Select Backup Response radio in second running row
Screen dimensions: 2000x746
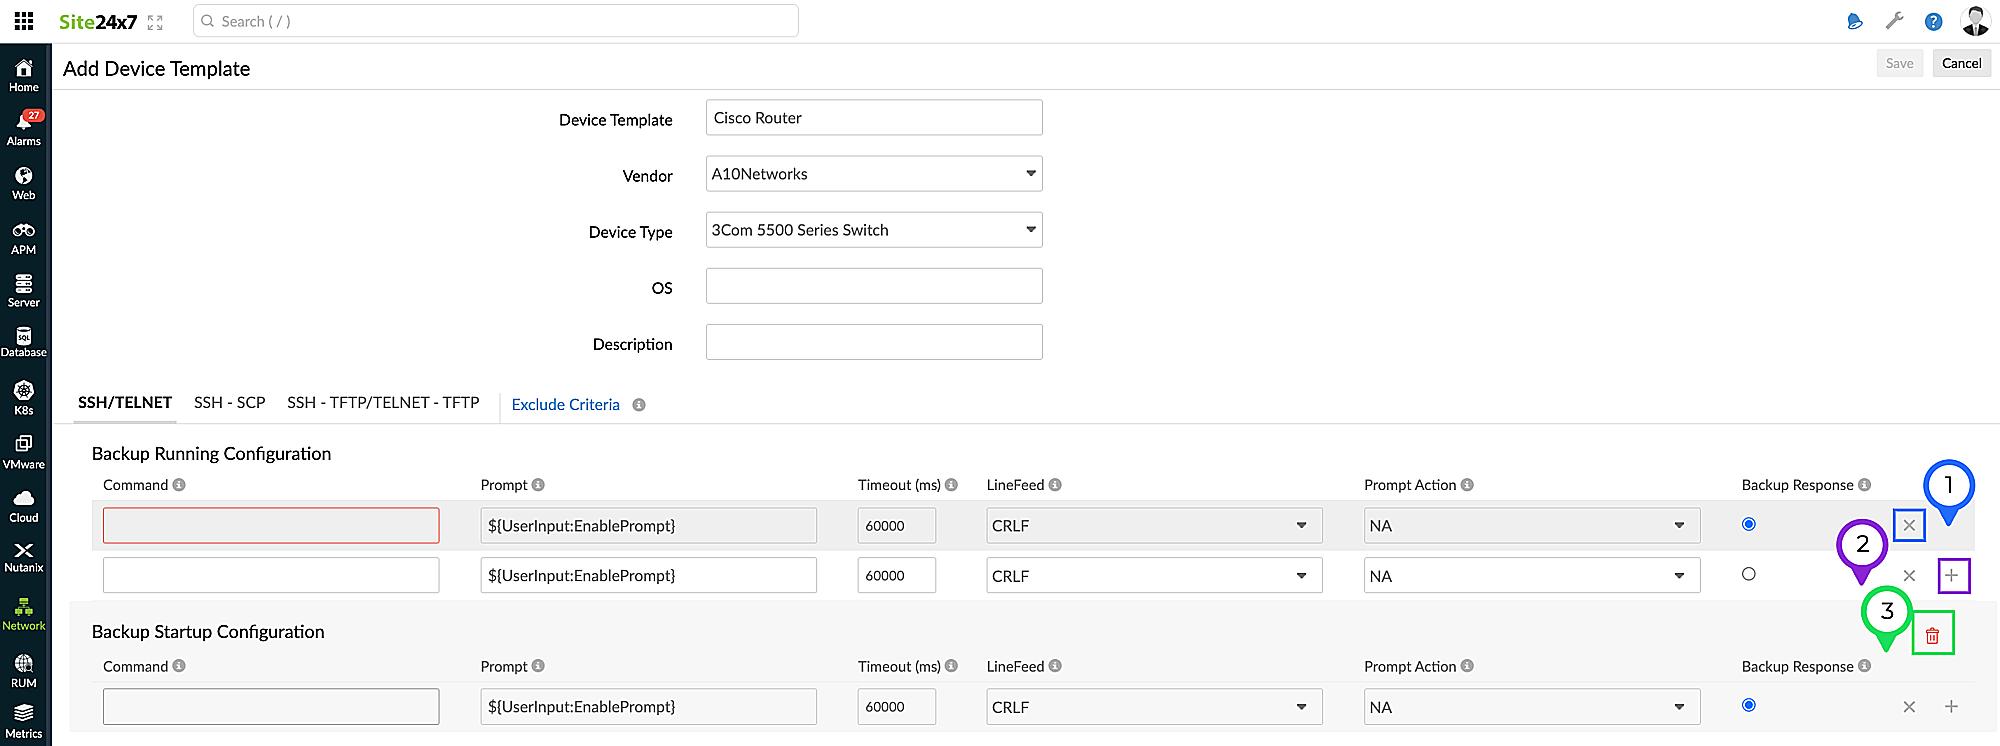coord(1748,574)
